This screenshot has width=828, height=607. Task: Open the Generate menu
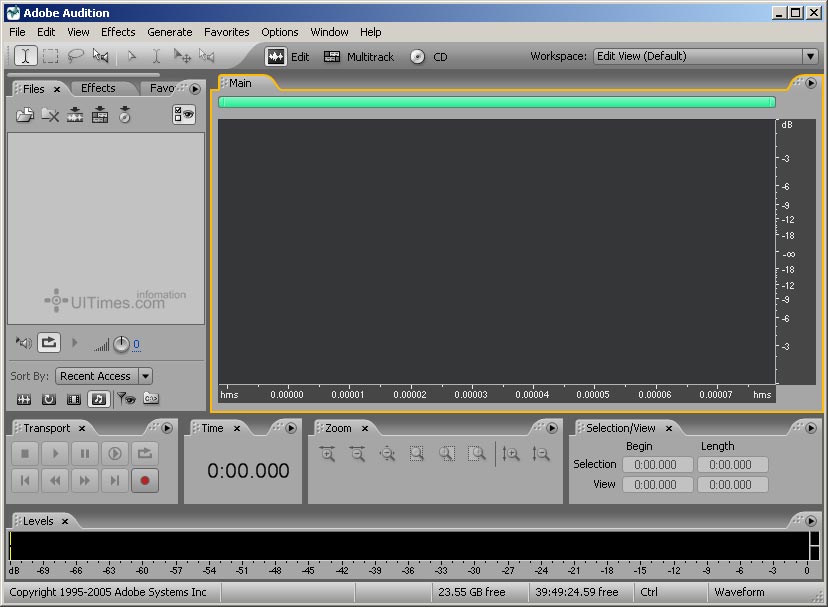tap(170, 32)
